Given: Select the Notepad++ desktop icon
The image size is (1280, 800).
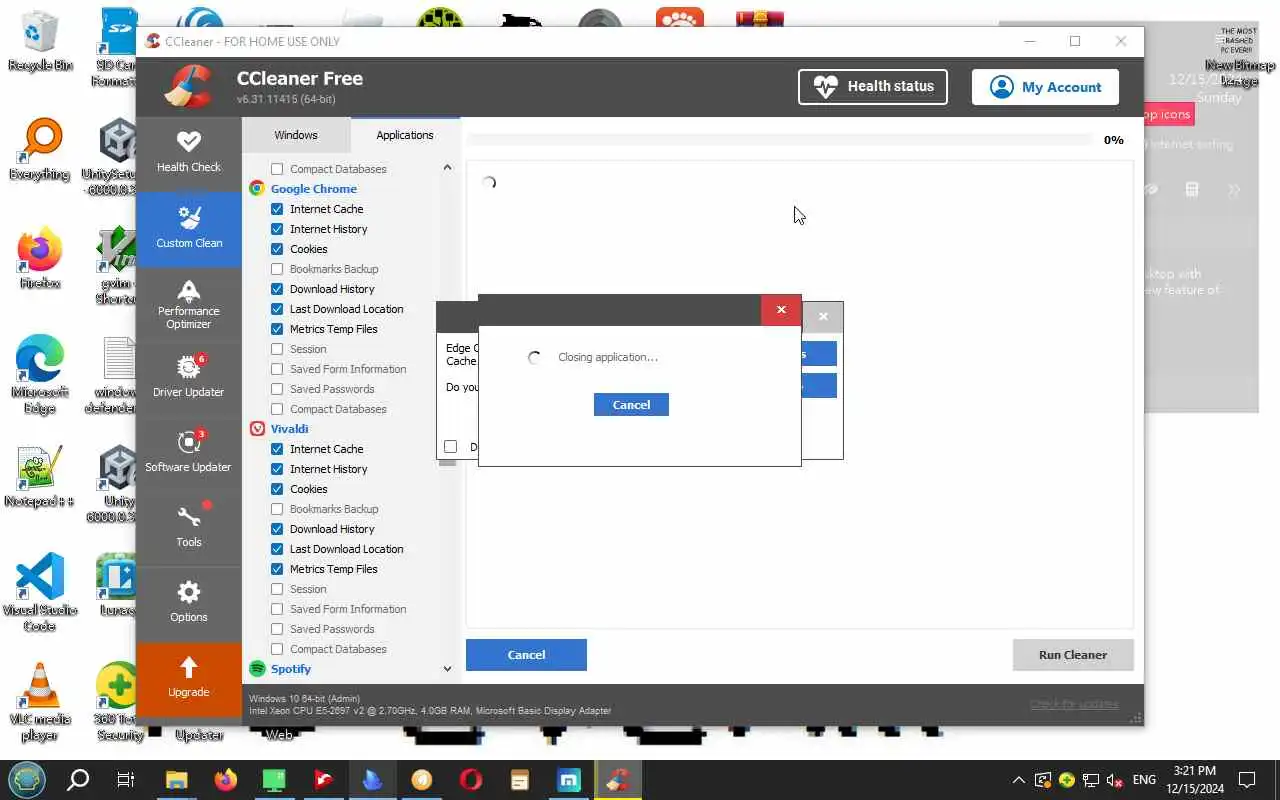Looking at the screenshot, I should [40, 477].
